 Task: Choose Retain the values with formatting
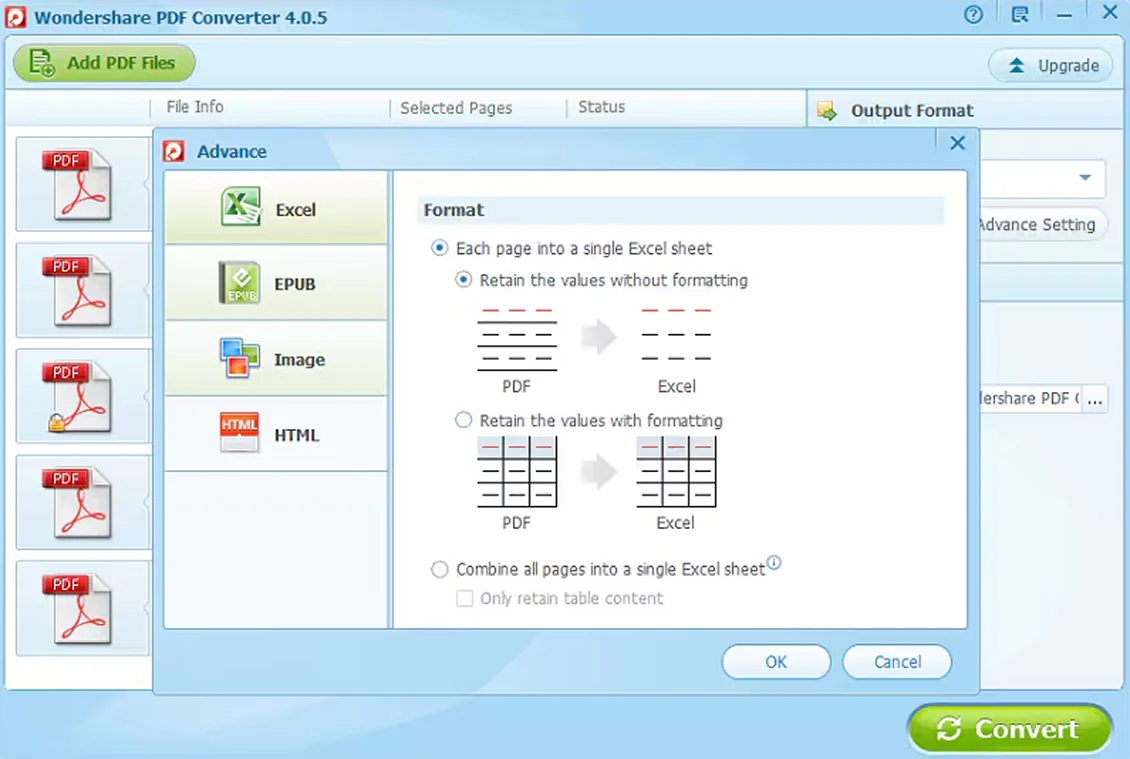pyautogui.click(x=463, y=420)
